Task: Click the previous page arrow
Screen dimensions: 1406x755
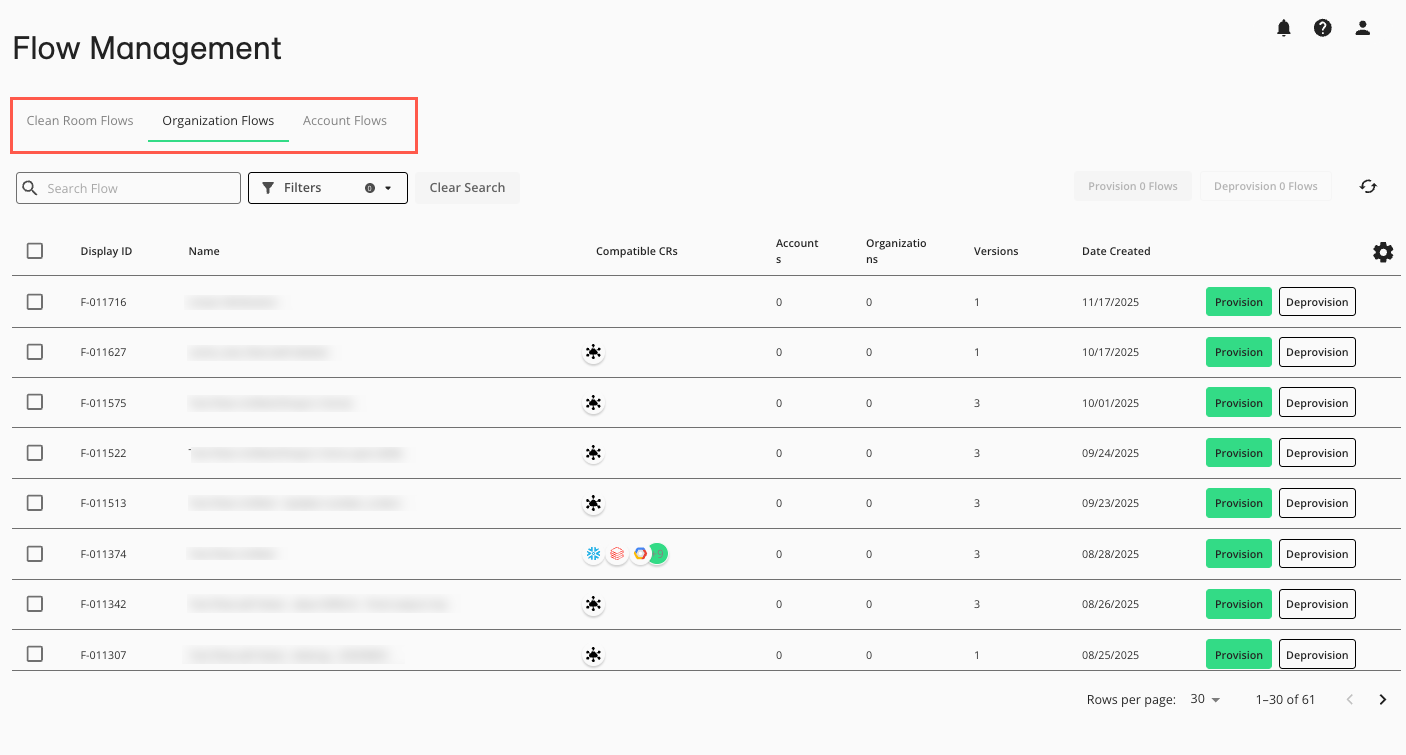Action: pyautogui.click(x=1350, y=700)
